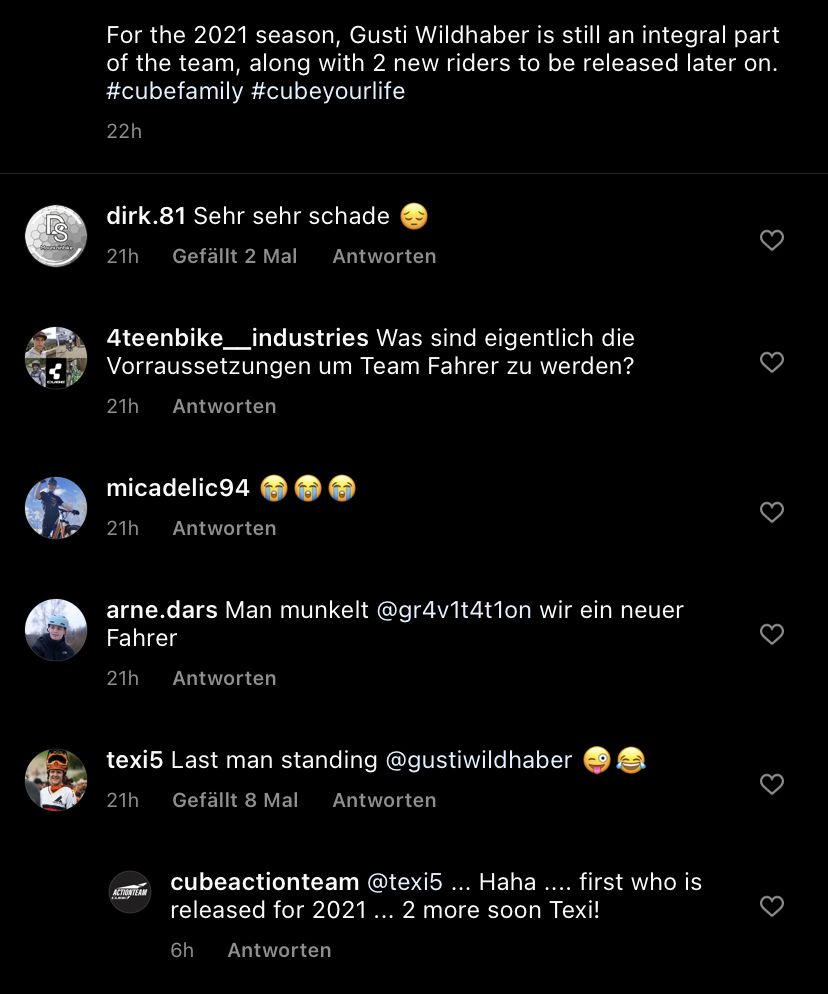Image resolution: width=828 pixels, height=994 pixels.
Task: Reply to dirk.81 via Antworten
Action: point(384,256)
